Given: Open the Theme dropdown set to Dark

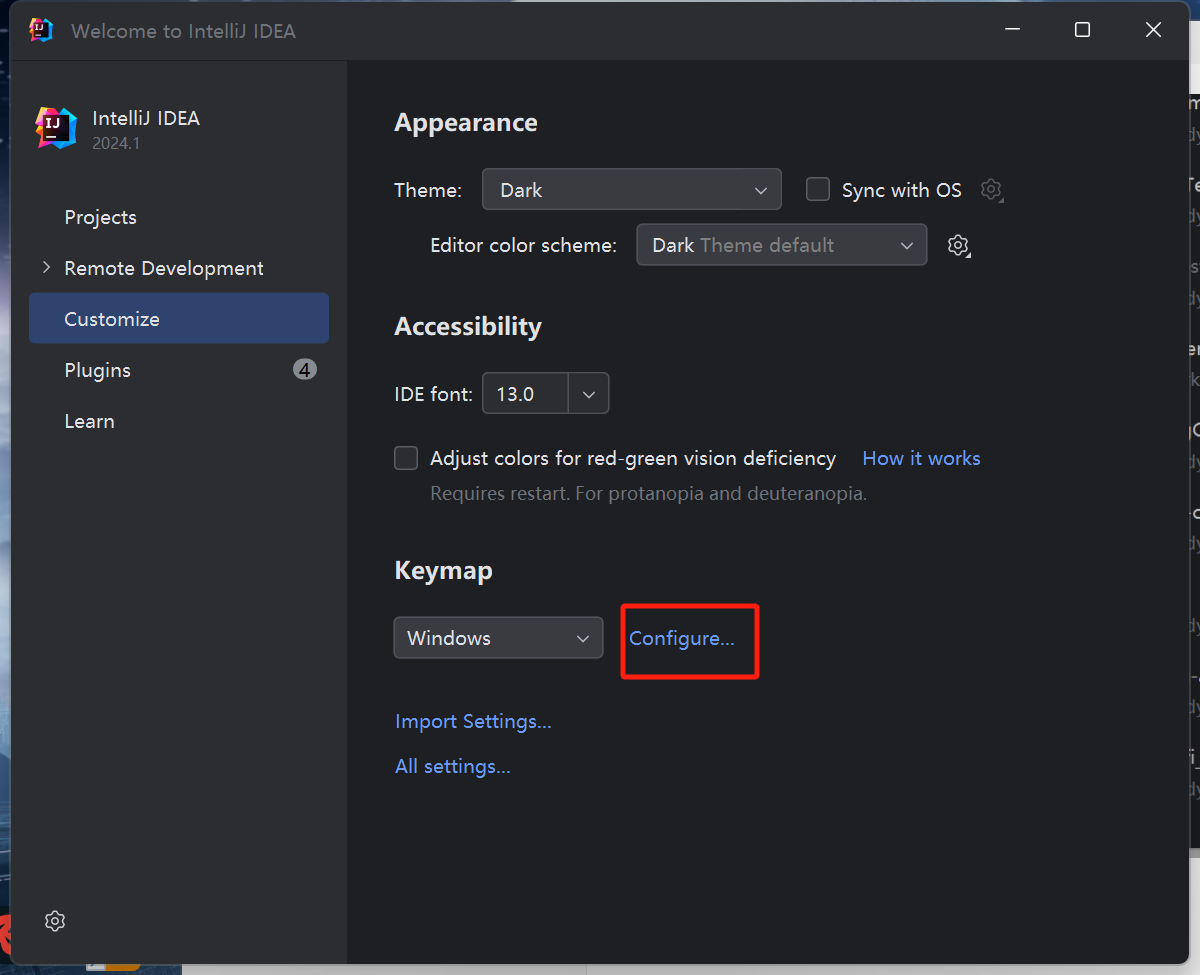Looking at the screenshot, I should tap(632, 190).
